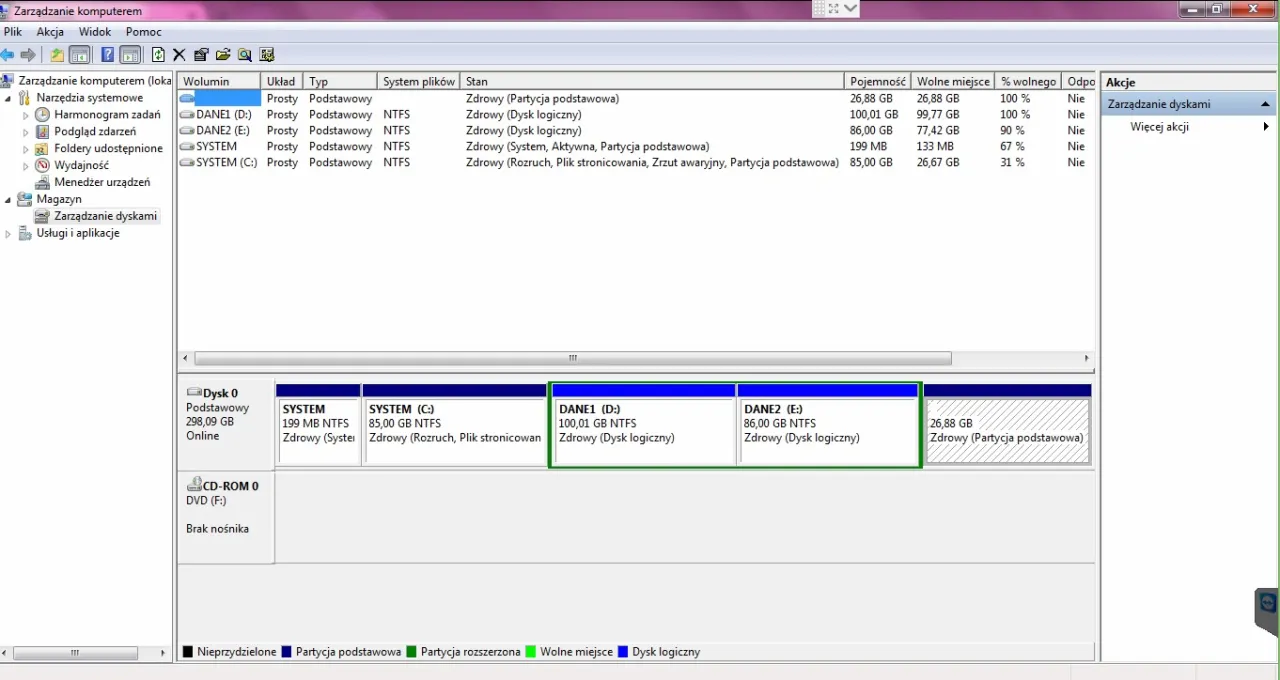Collapse the Zarządzanie dyskami section in Akcje
Screen dimensions: 1280x680
pos(1265,103)
